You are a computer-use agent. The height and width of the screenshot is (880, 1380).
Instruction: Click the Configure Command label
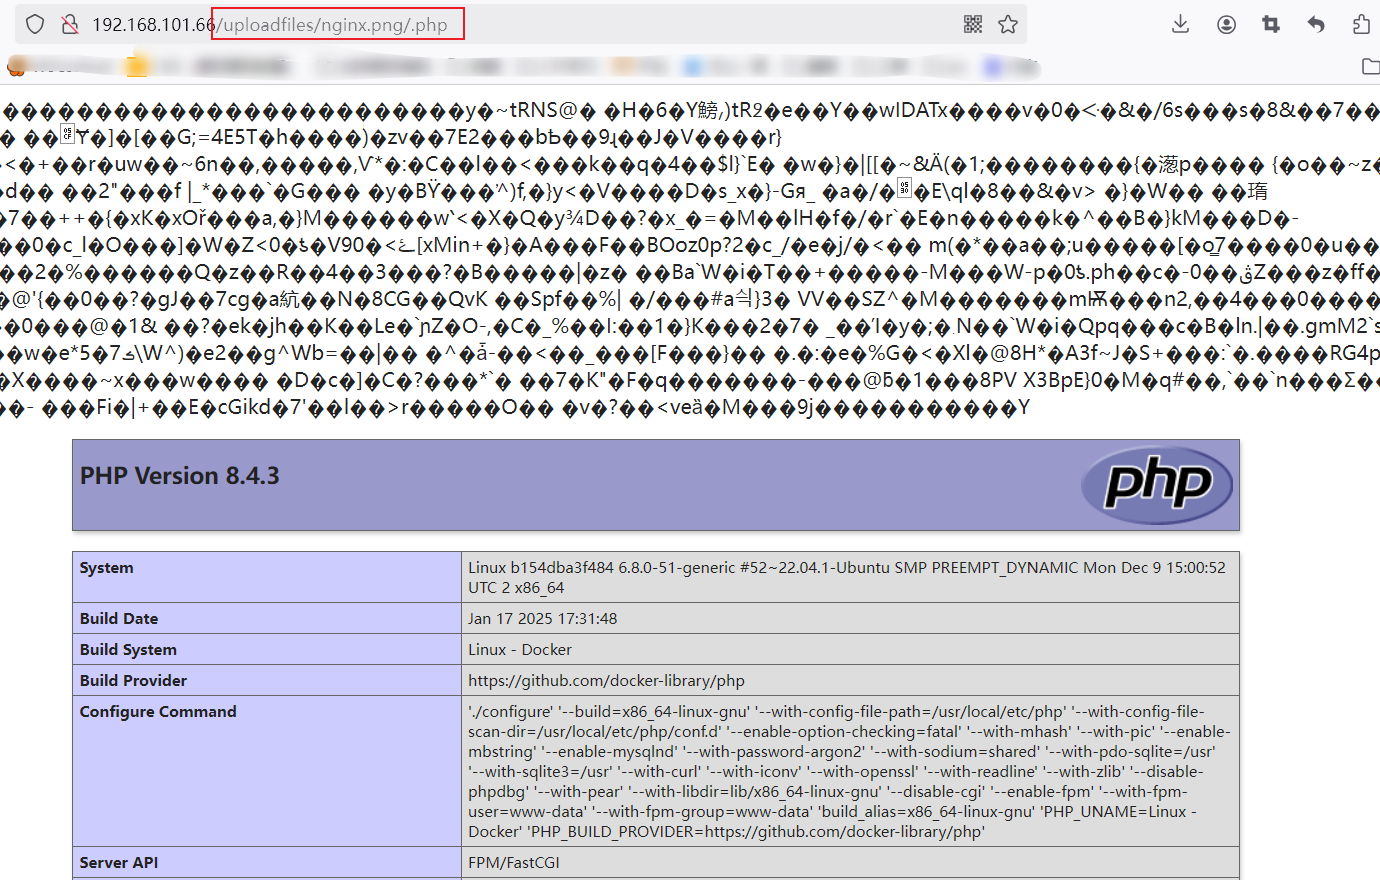(158, 712)
